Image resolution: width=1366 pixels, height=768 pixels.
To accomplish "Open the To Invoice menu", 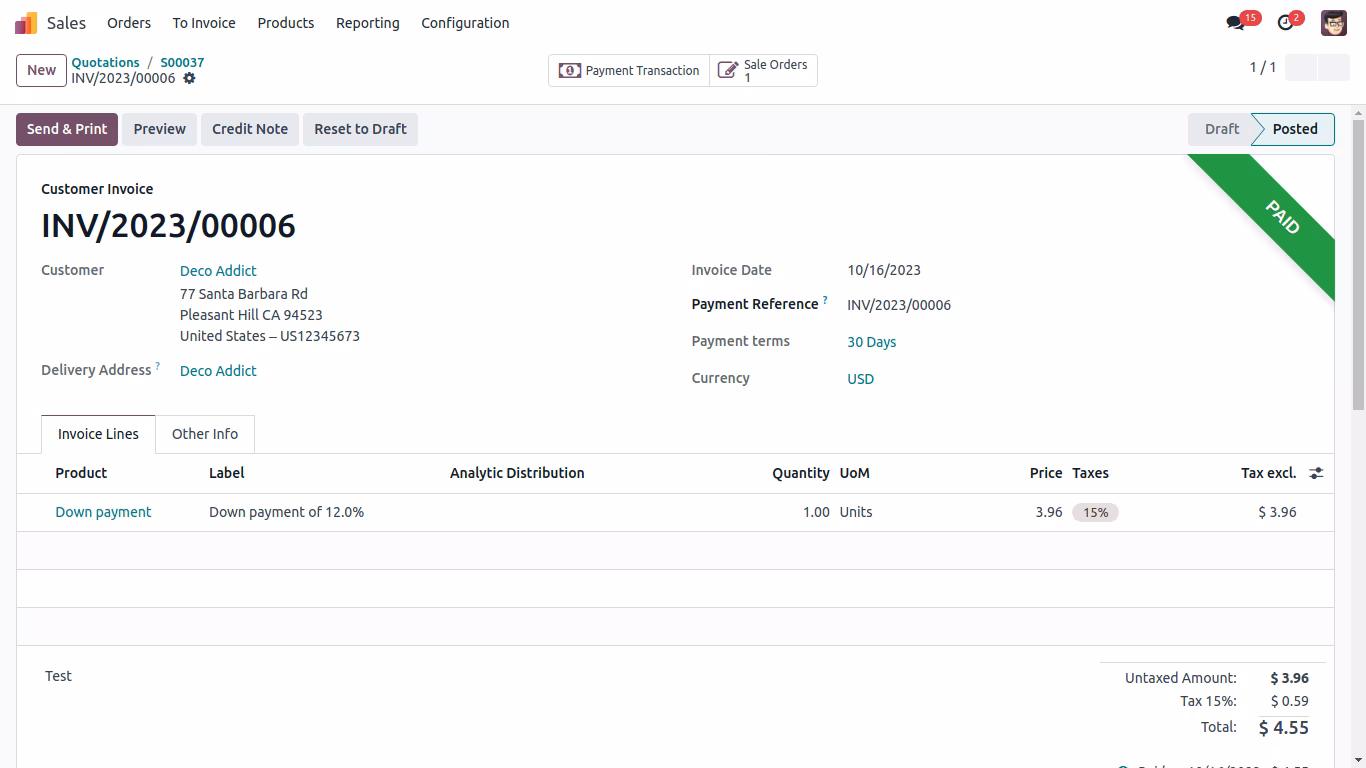I will 204,23.
